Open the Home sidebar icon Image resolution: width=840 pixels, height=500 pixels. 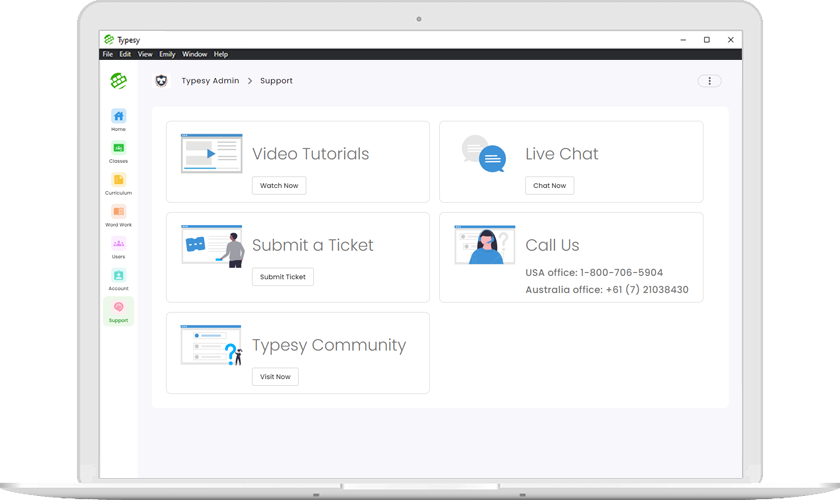tap(118, 116)
